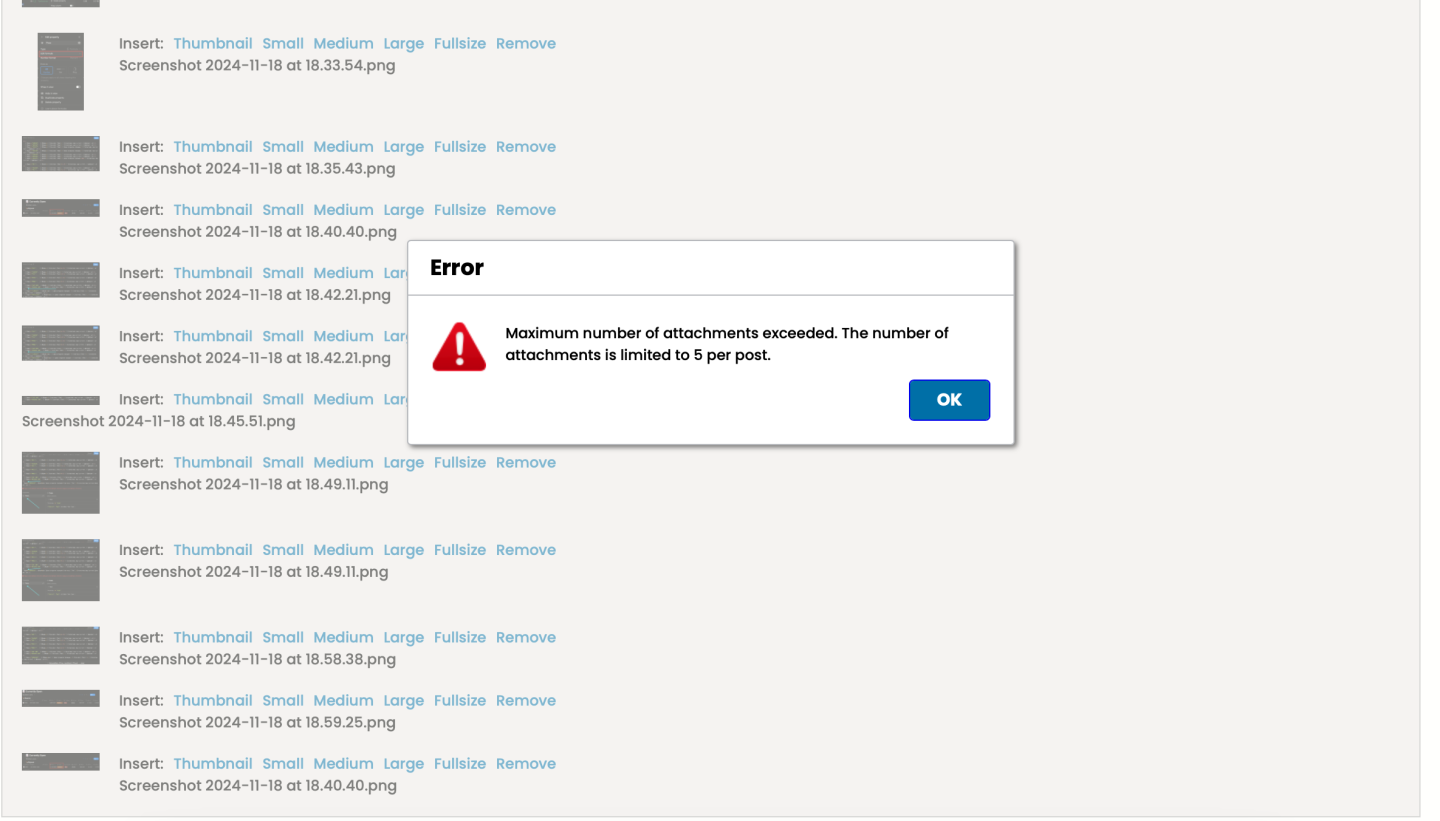1440x821 pixels.
Task: Select preview image of Screenshot 18.59.25
Action: [60, 698]
